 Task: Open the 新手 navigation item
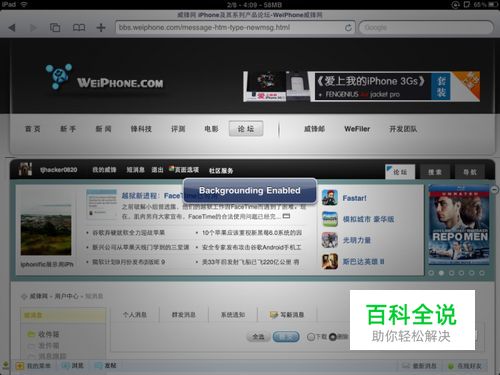[x=68, y=129]
